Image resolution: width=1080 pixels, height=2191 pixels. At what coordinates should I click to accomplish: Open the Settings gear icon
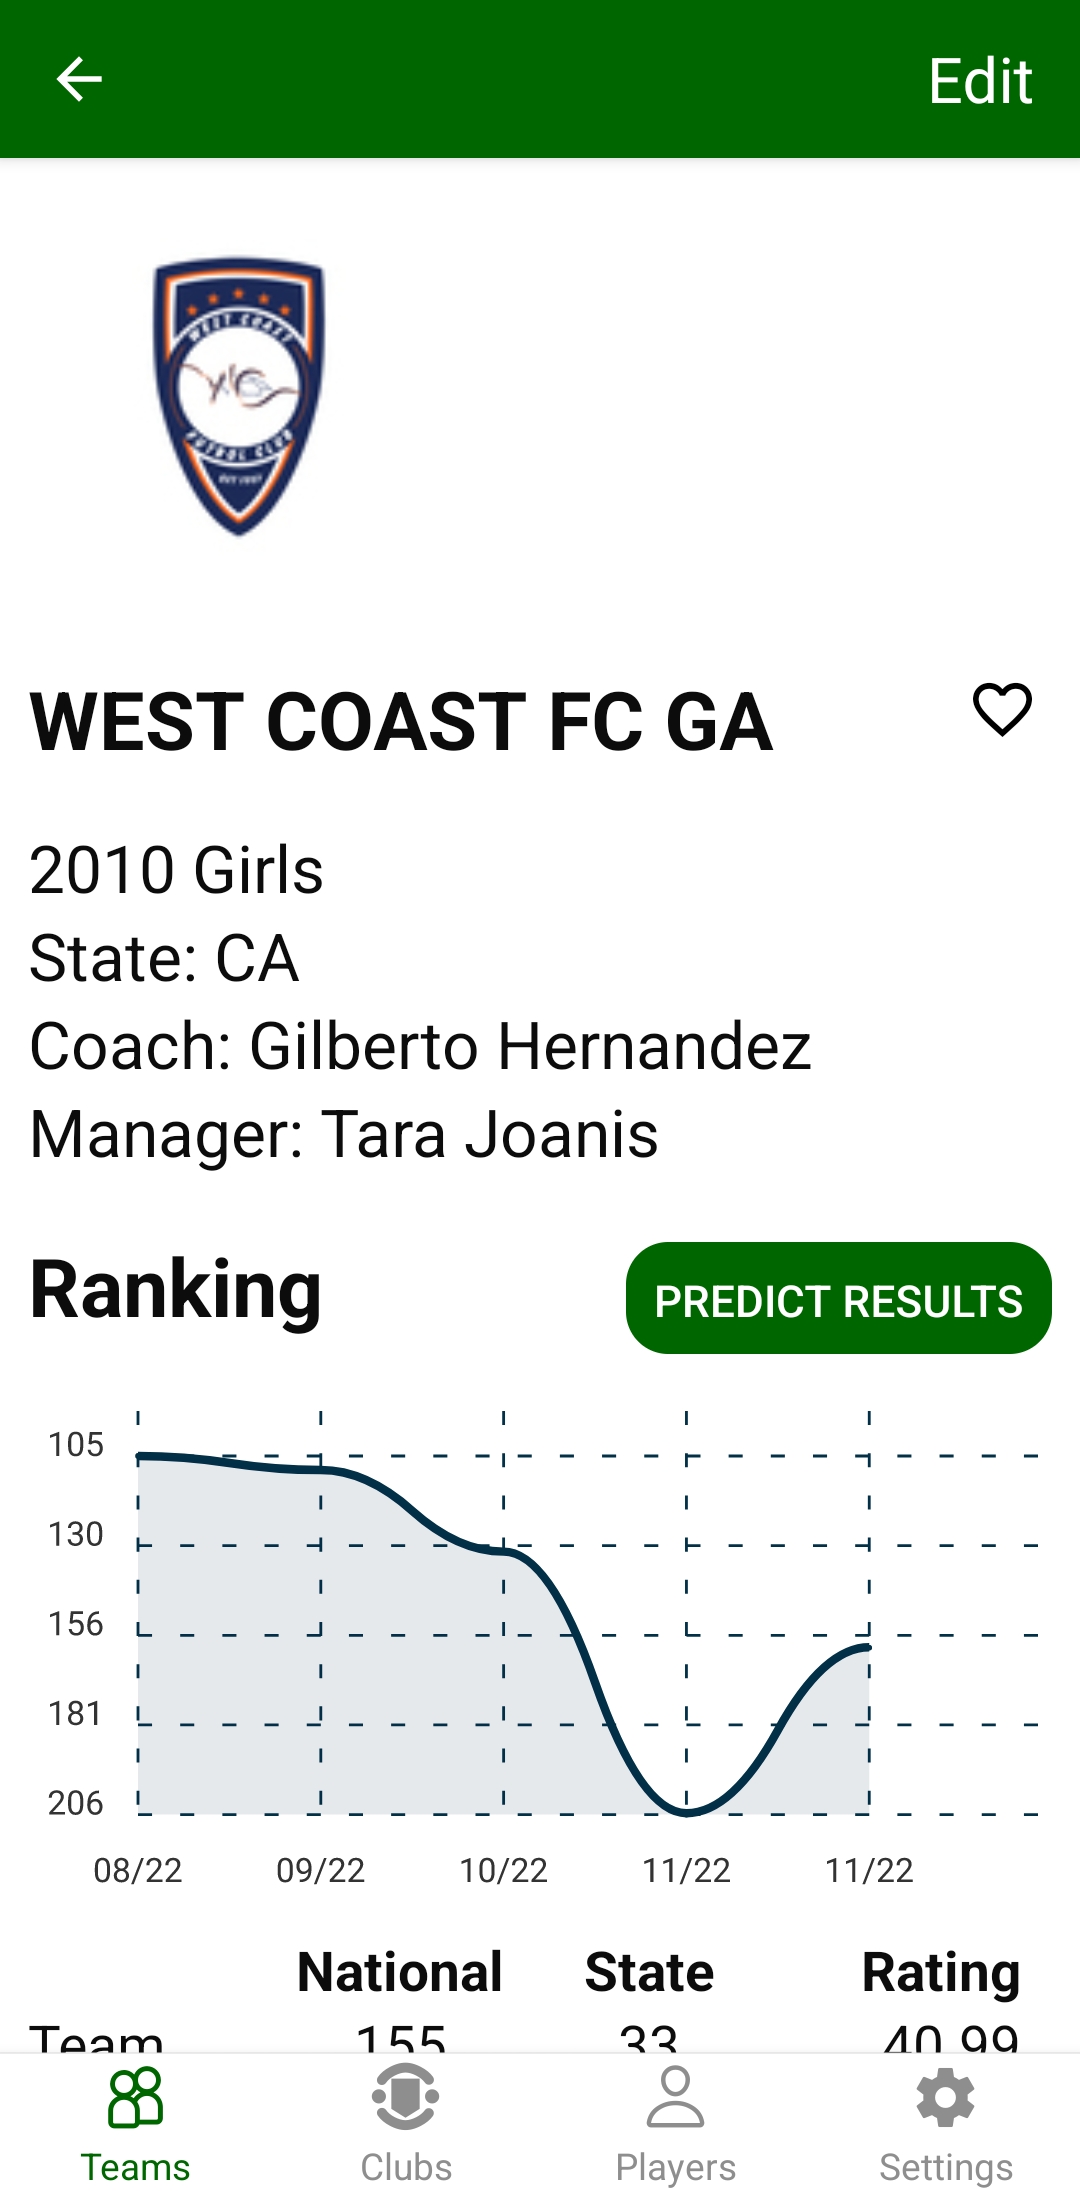[945, 2097]
